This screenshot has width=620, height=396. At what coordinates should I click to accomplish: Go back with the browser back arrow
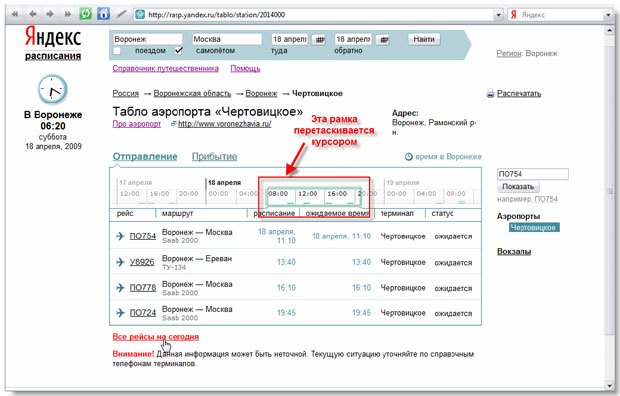click(33, 14)
